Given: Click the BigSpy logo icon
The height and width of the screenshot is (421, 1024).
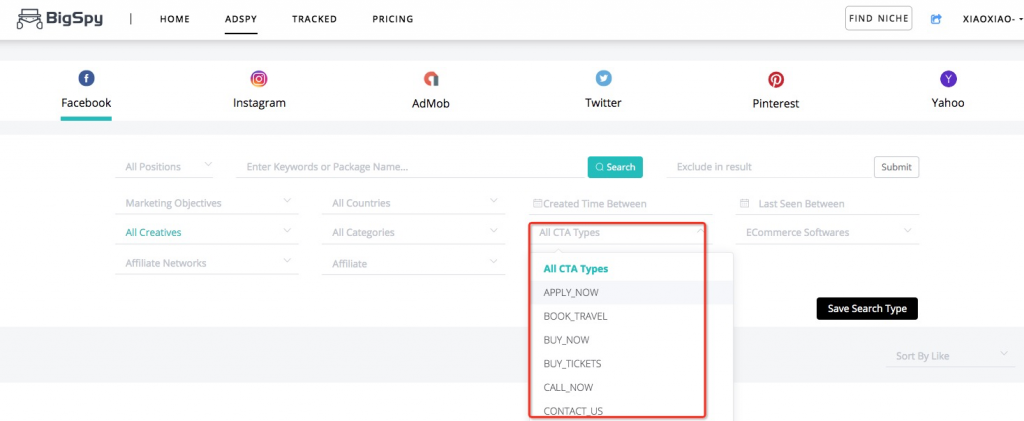Looking at the screenshot, I should [29, 20].
